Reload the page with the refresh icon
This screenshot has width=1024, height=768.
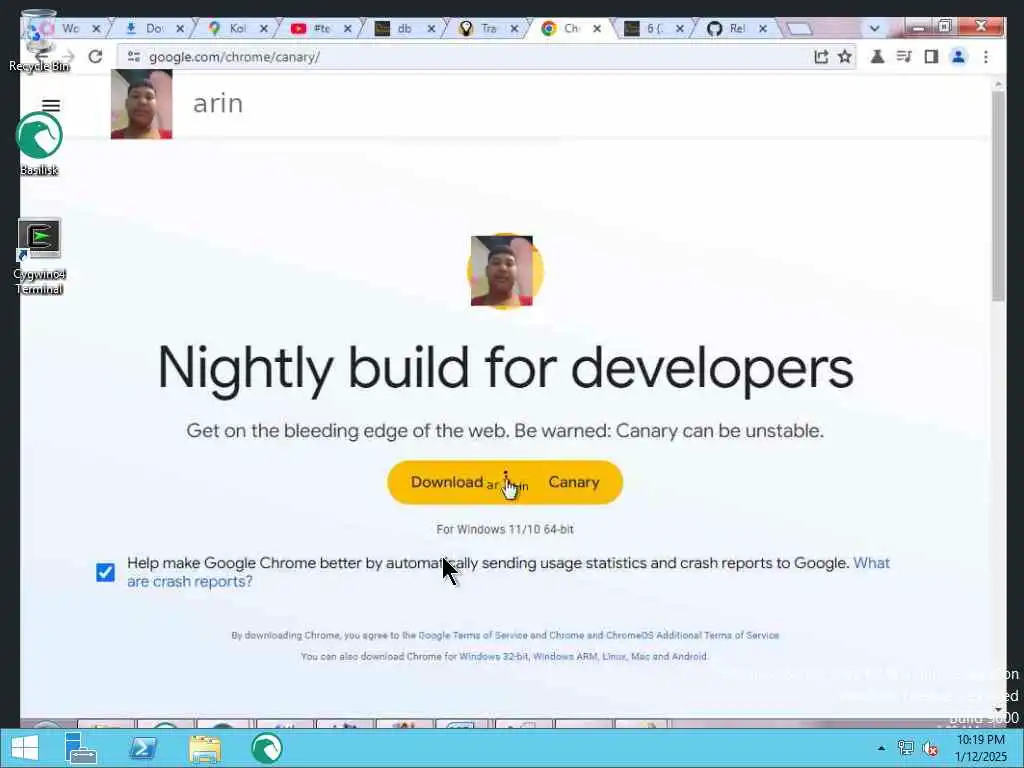point(95,57)
